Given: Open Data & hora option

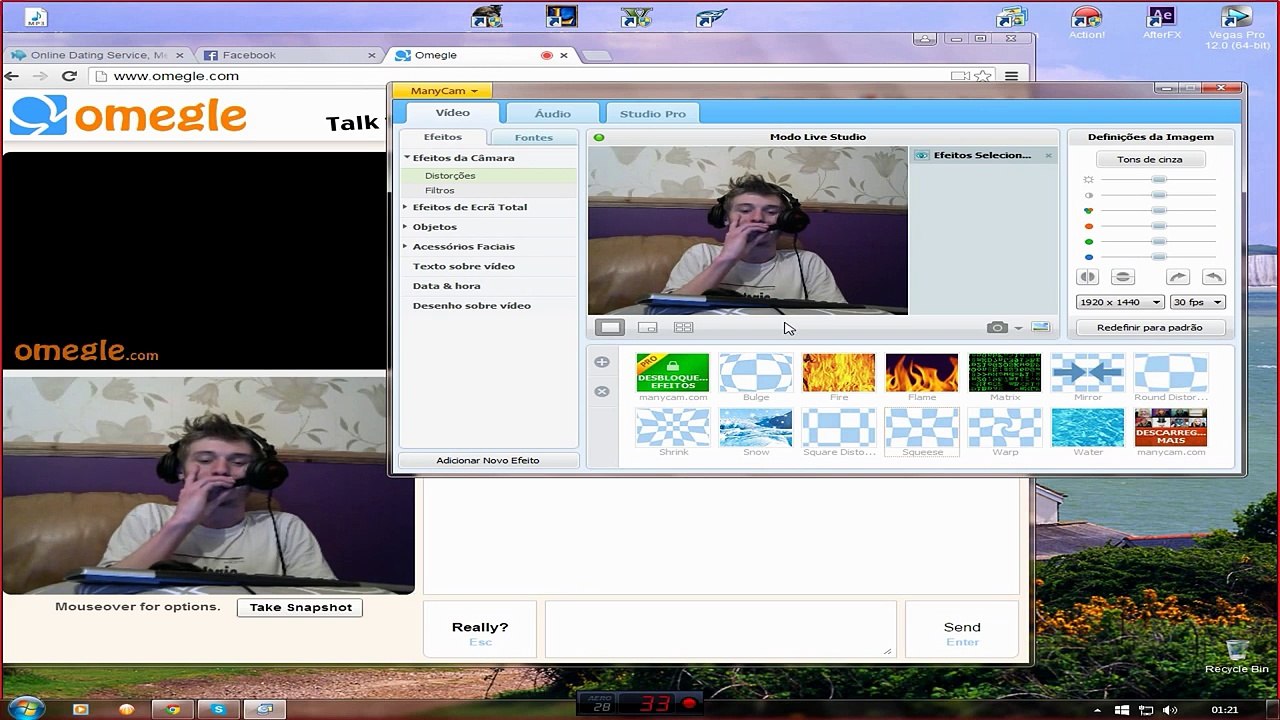Looking at the screenshot, I should pyautogui.click(x=446, y=286).
